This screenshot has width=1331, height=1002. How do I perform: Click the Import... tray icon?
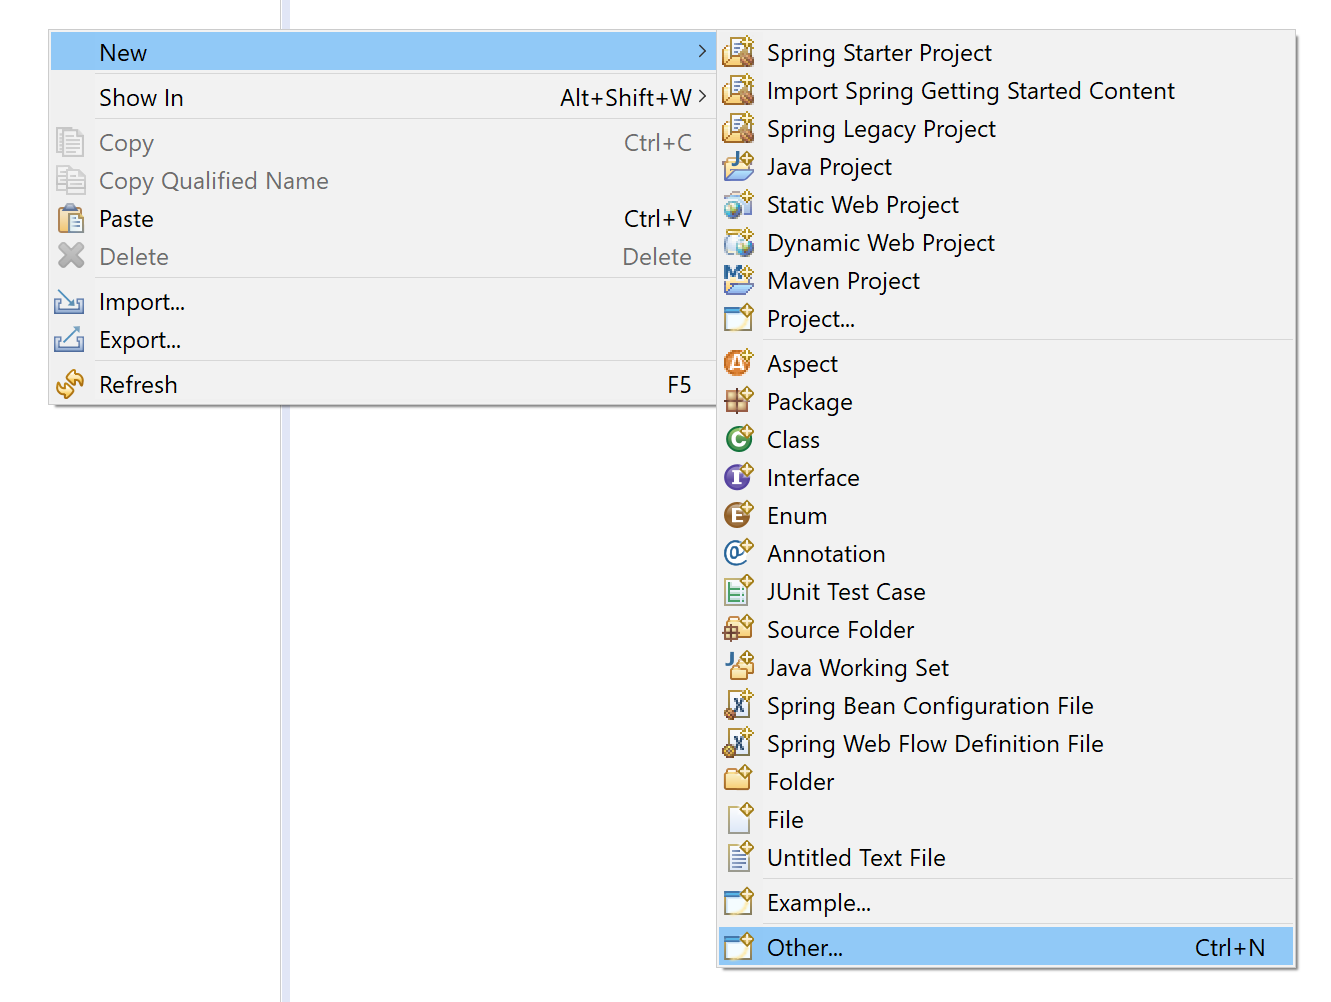point(69,301)
